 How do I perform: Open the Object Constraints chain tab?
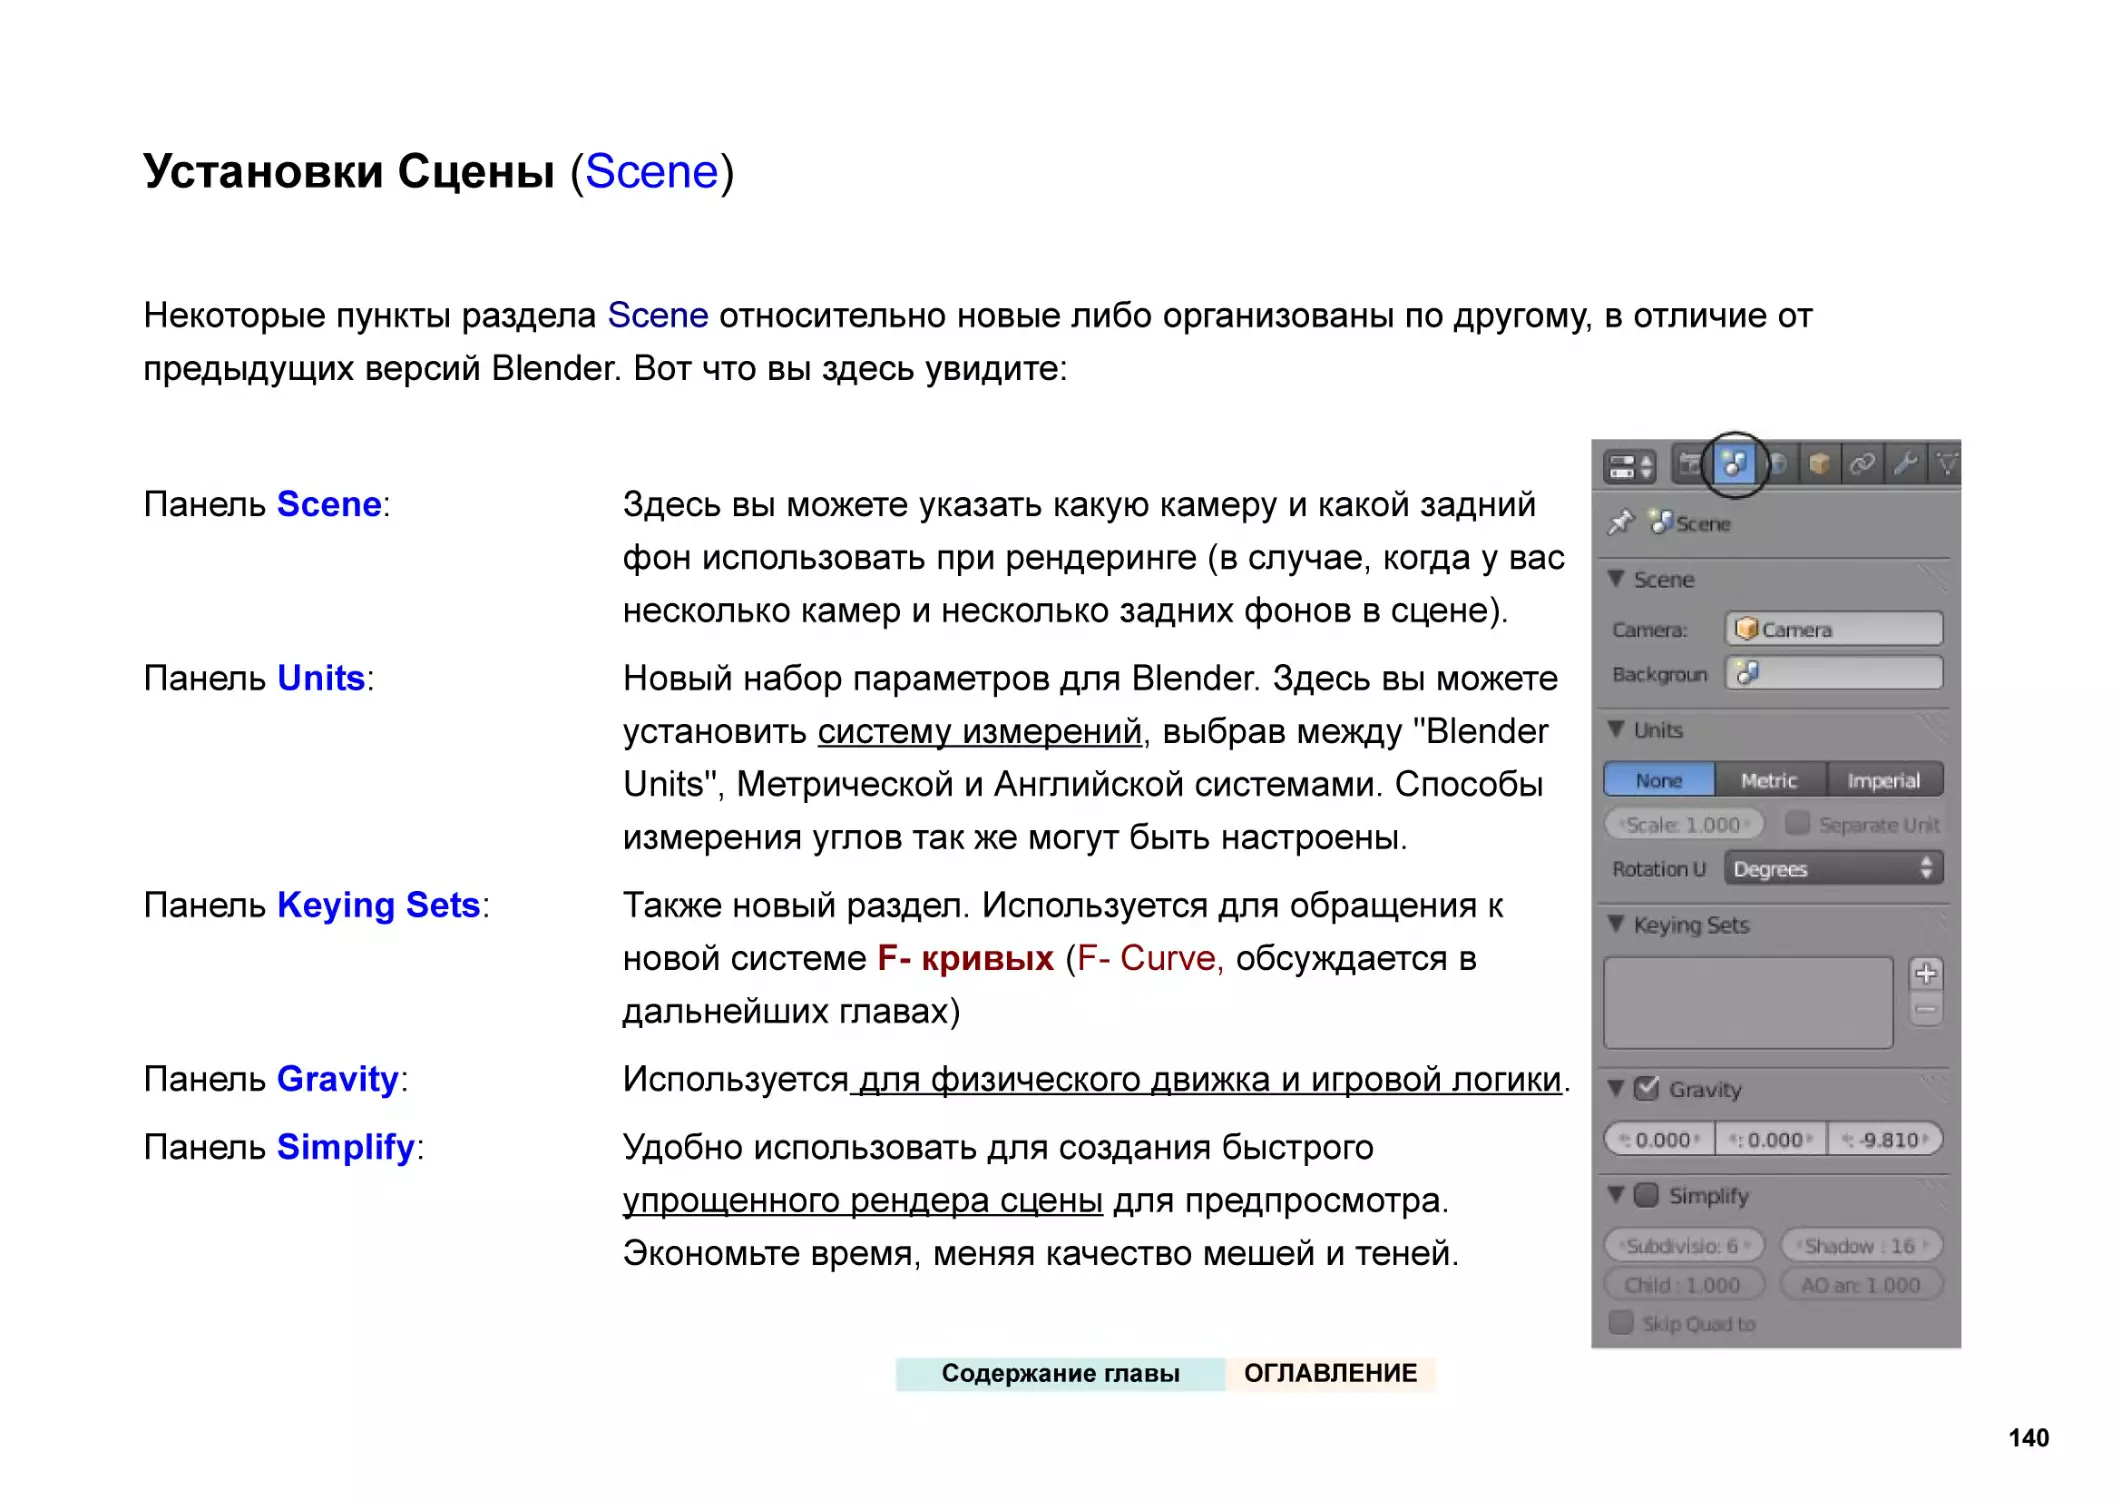tap(1862, 464)
